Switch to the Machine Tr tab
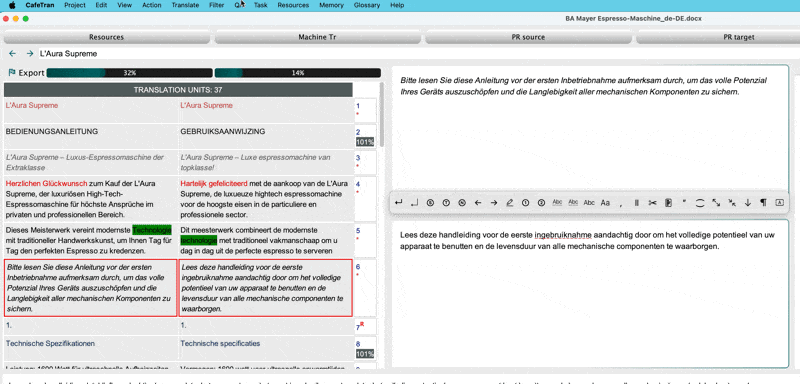Viewport: 800px width, 384px height. click(318, 37)
